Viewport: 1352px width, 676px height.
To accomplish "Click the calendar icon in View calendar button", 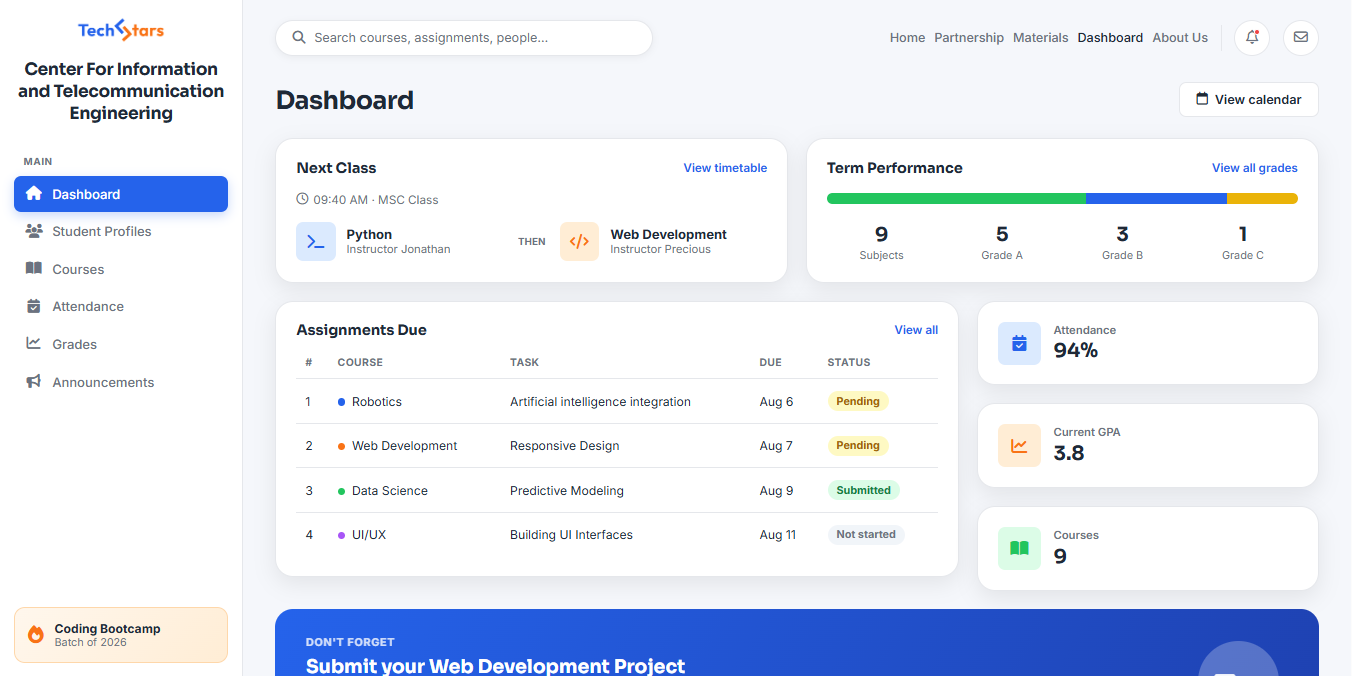I will [x=1202, y=99].
